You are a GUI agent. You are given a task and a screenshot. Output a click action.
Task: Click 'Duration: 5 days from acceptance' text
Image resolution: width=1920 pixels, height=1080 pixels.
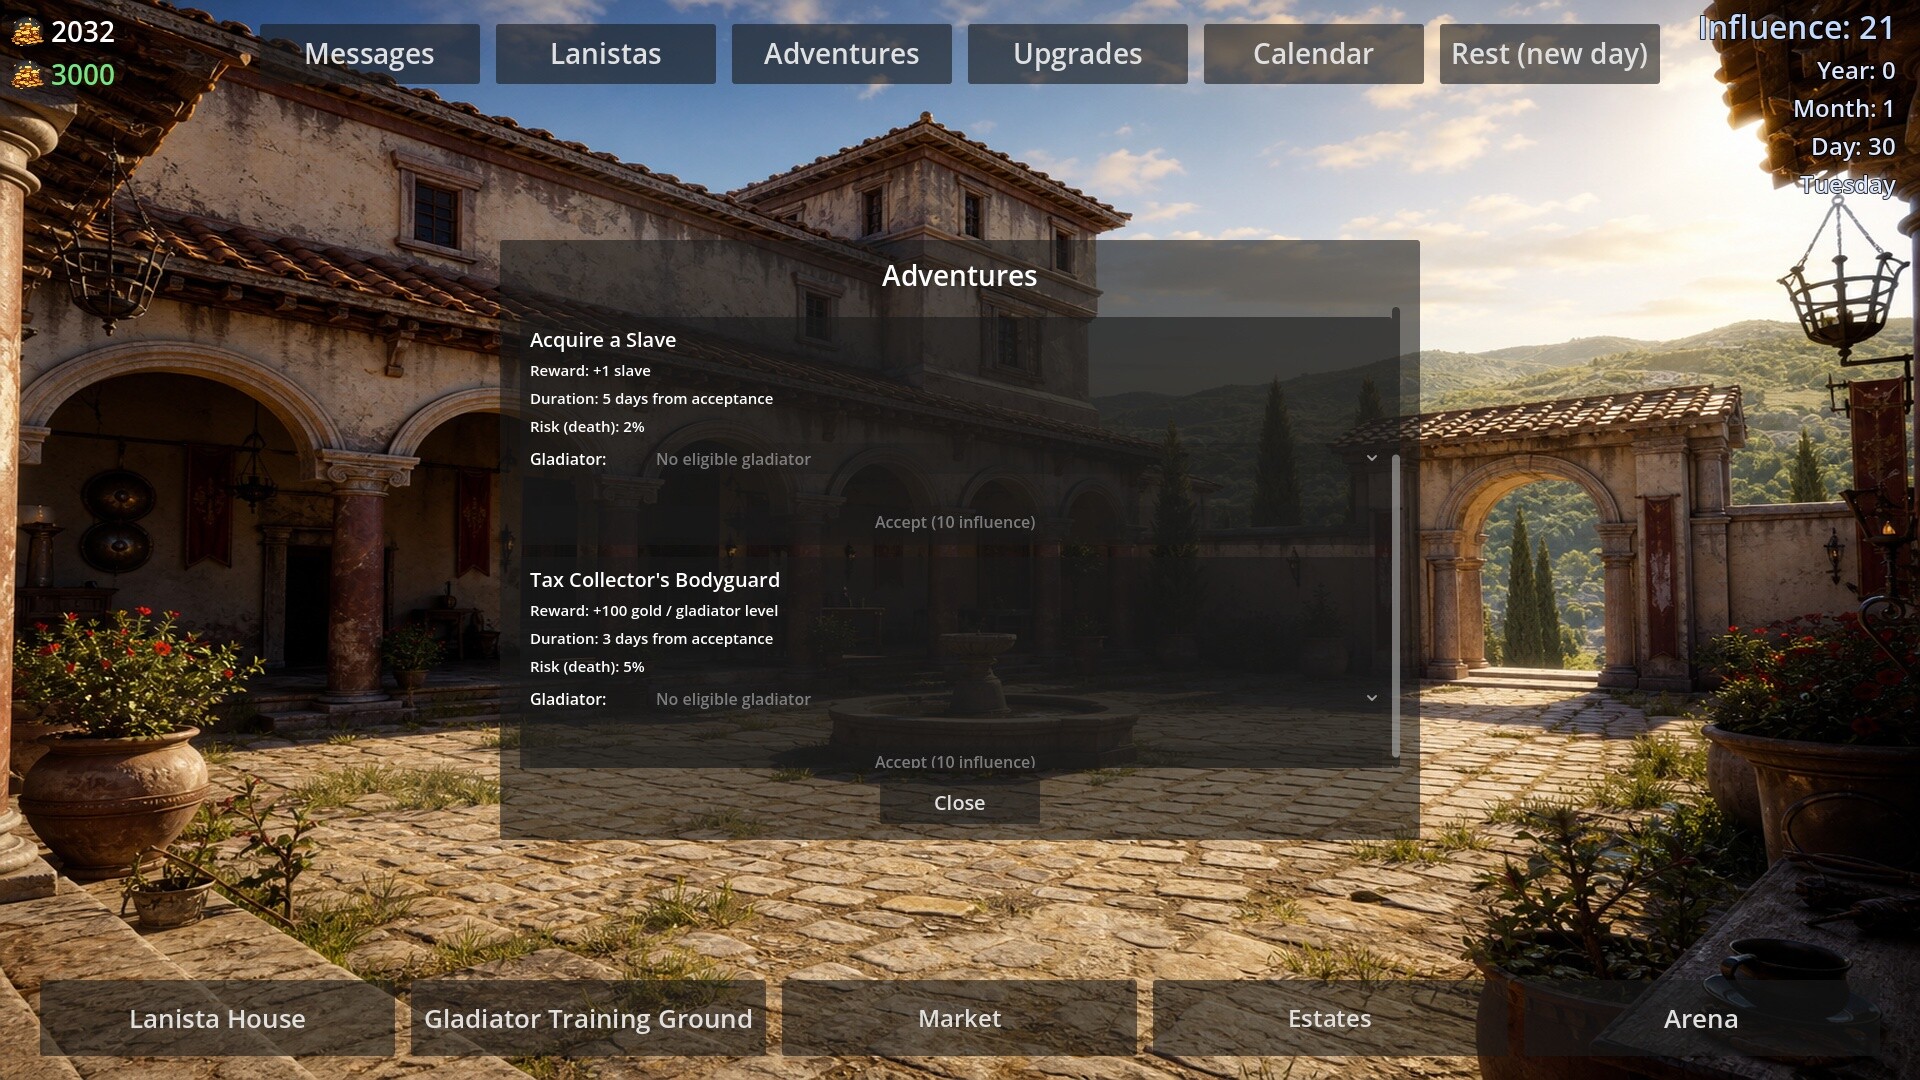[x=651, y=399]
